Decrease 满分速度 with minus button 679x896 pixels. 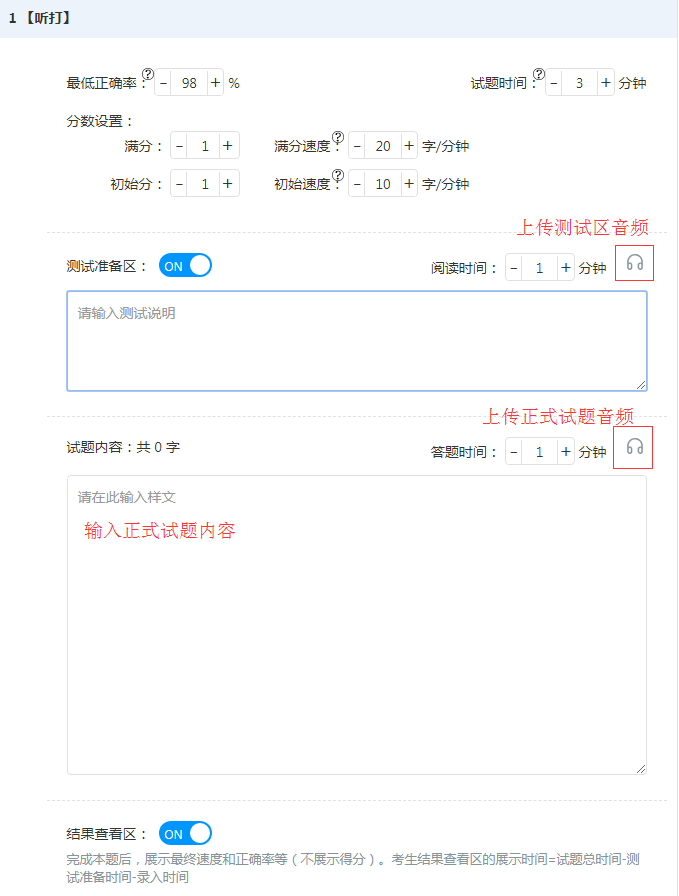coord(357,146)
